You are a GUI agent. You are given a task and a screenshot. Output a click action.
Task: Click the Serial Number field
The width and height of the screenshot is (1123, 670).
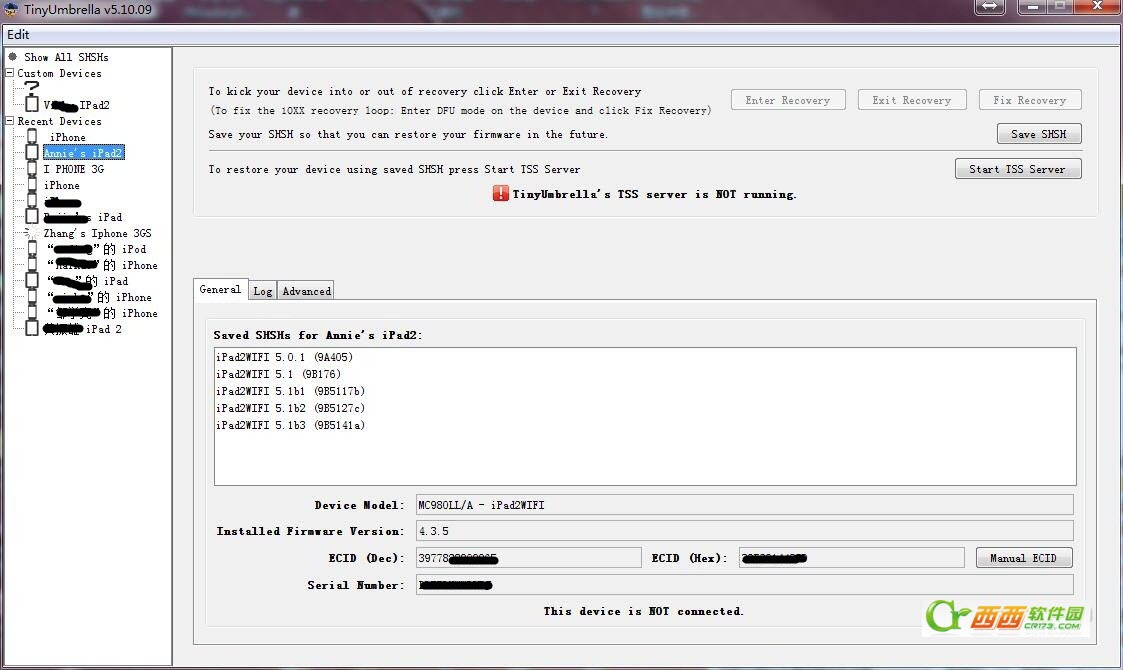[744, 585]
